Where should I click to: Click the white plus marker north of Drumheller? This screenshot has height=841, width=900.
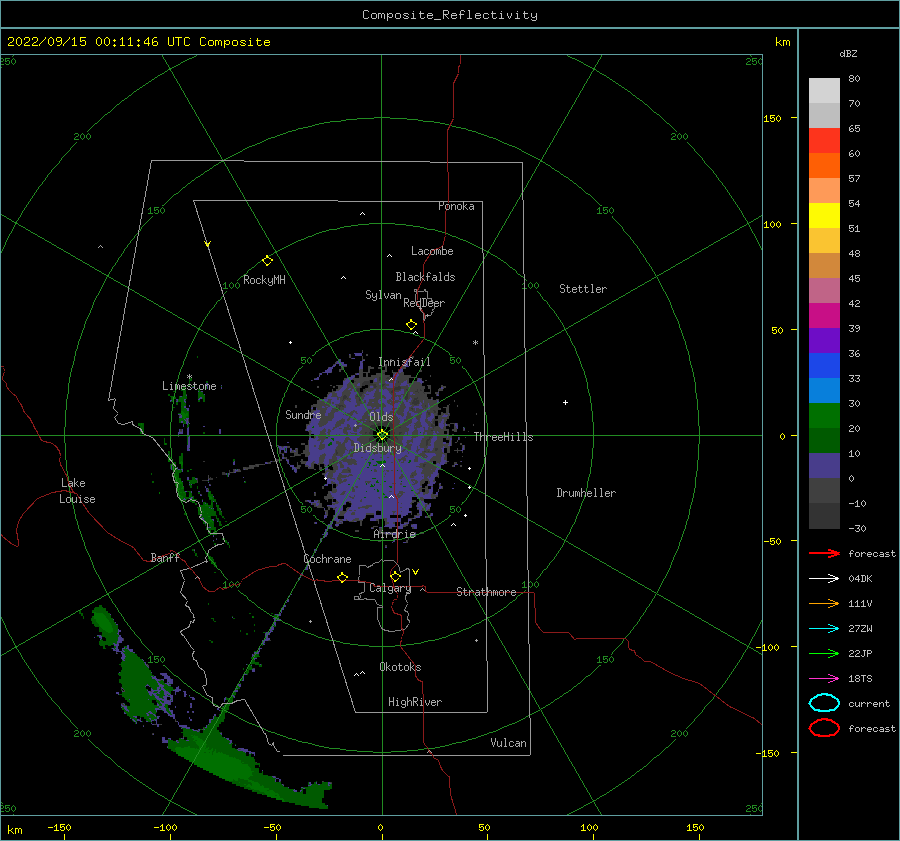pyautogui.click(x=565, y=402)
